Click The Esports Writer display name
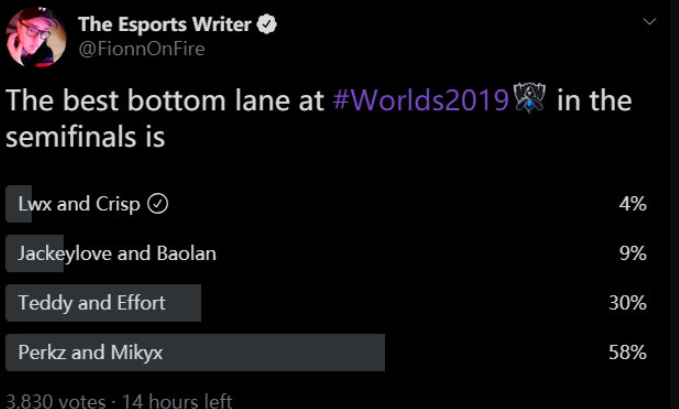Image resolution: width=679 pixels, height=409 pixels. [x=165, y=24]
